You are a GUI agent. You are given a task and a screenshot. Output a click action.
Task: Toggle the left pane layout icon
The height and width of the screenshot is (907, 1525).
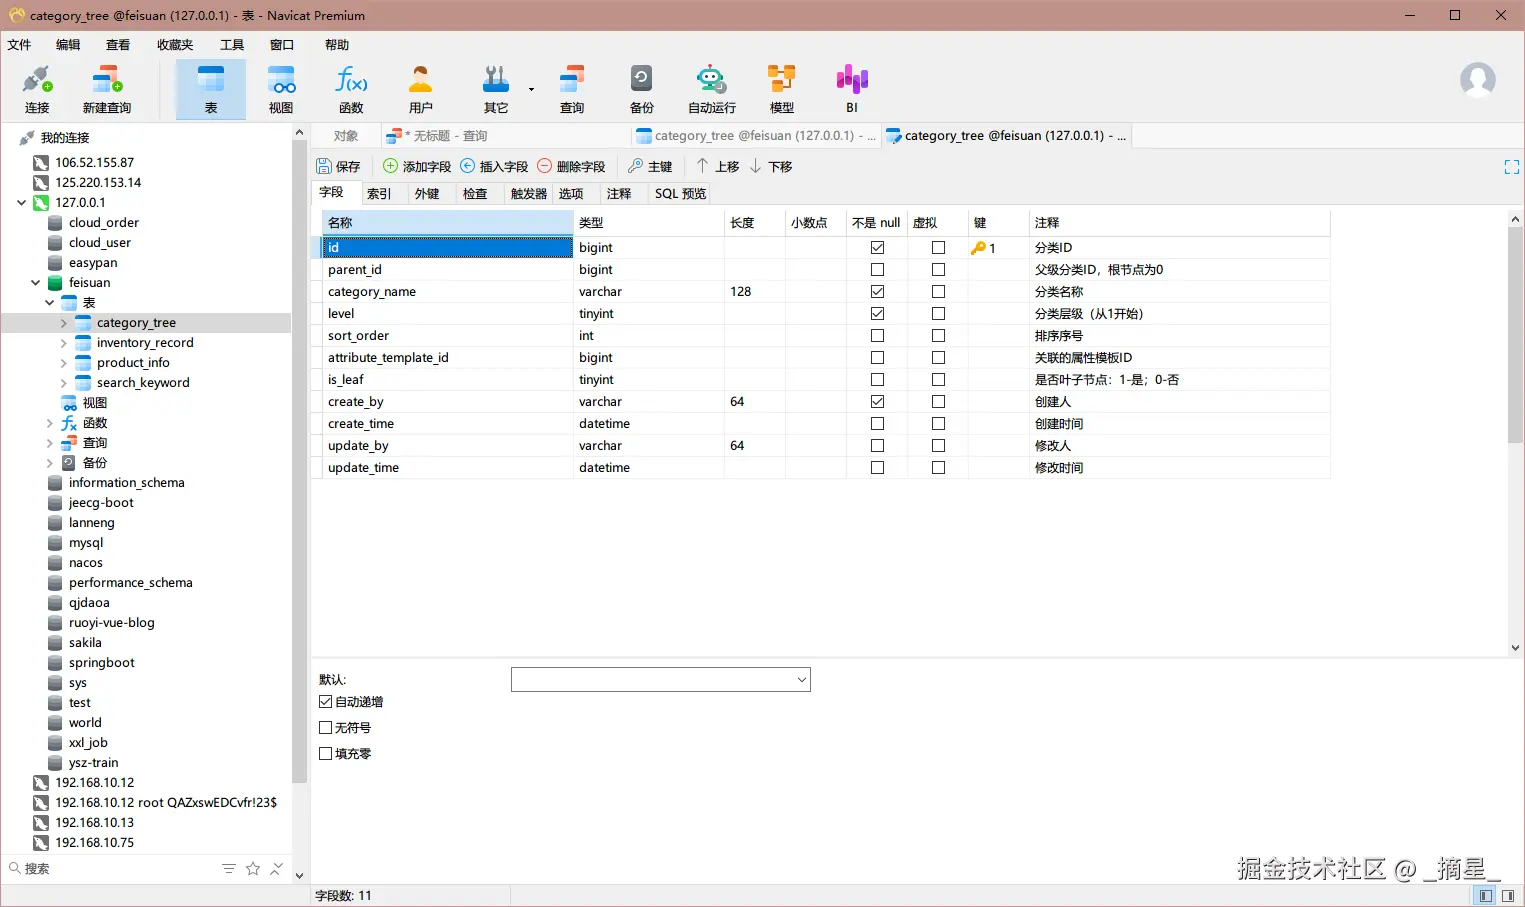click(x=1486, y=896)
